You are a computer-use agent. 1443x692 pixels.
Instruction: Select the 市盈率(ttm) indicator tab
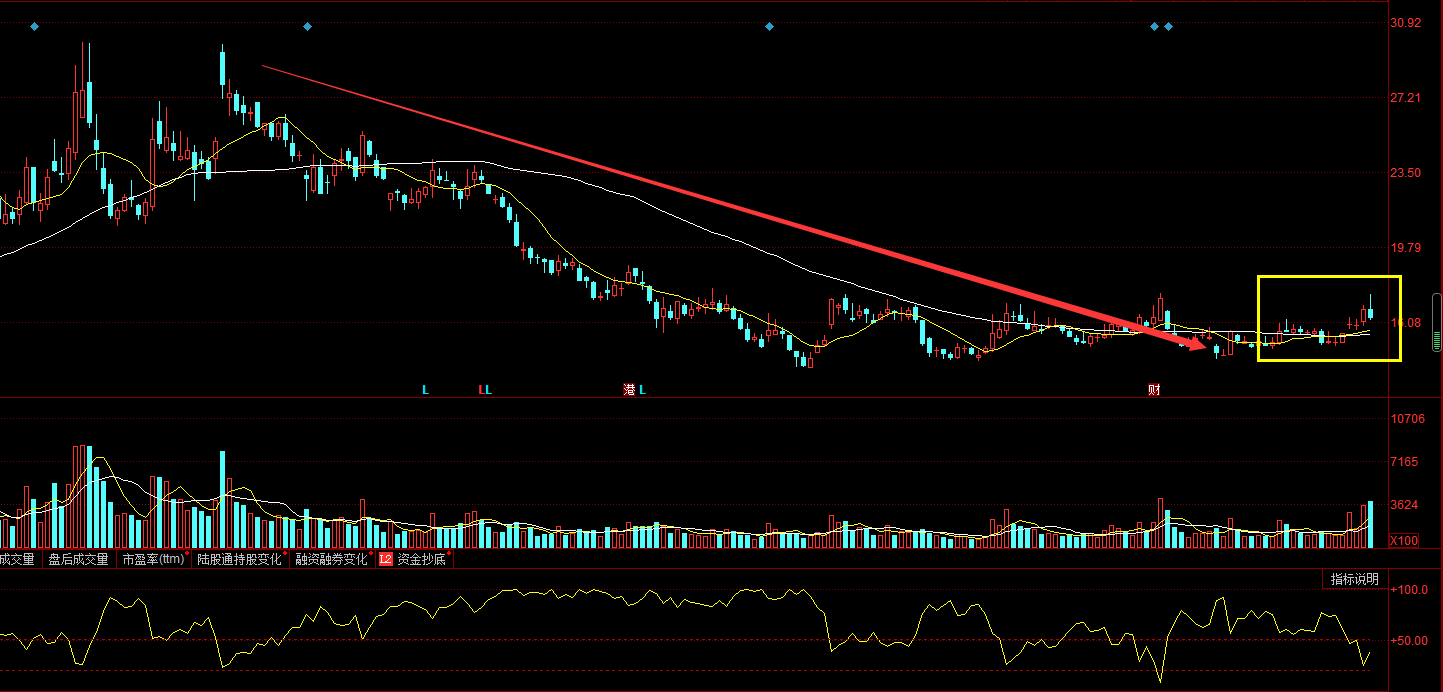154,560
